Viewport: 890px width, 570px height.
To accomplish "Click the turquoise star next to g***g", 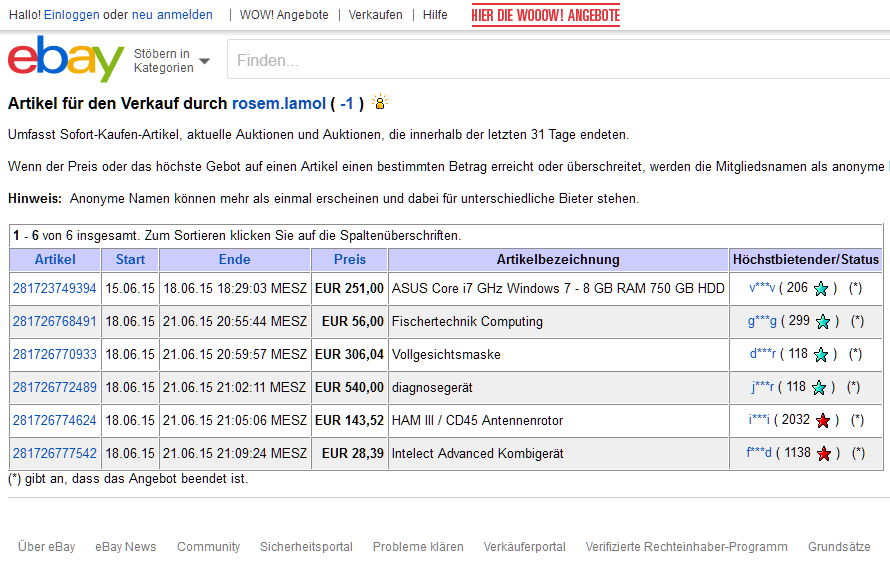I will tap(823, 322).
